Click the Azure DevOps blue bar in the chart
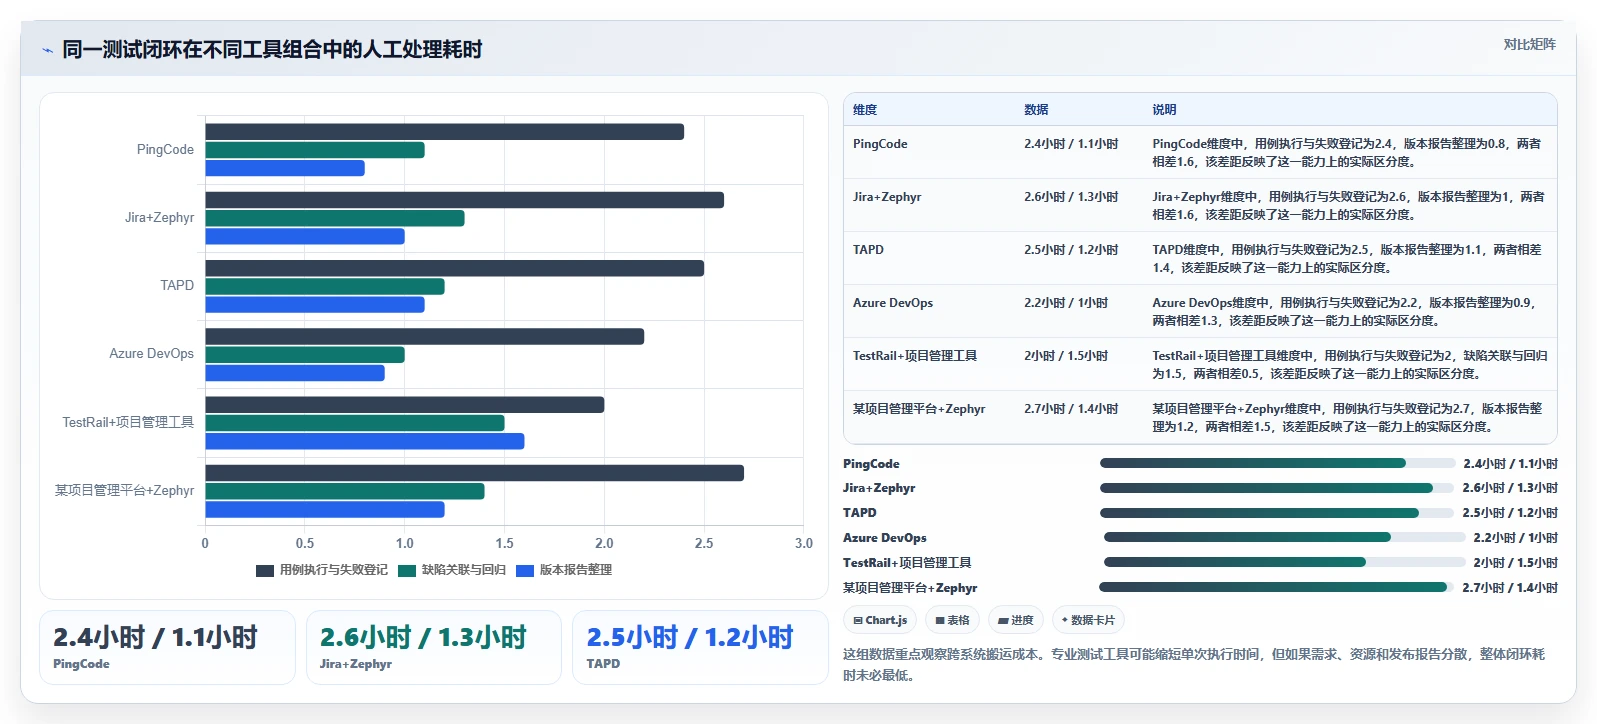Image resolution: width=1597 pixels, height=724 pixels. point(295,372)
